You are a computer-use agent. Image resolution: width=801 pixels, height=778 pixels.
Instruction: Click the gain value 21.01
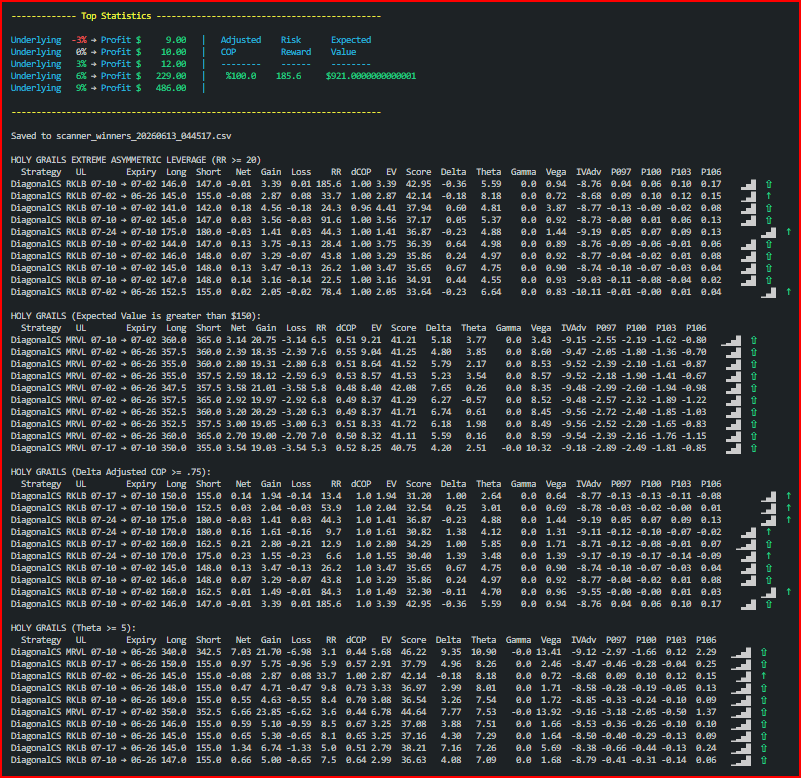(x=264, y=388)
